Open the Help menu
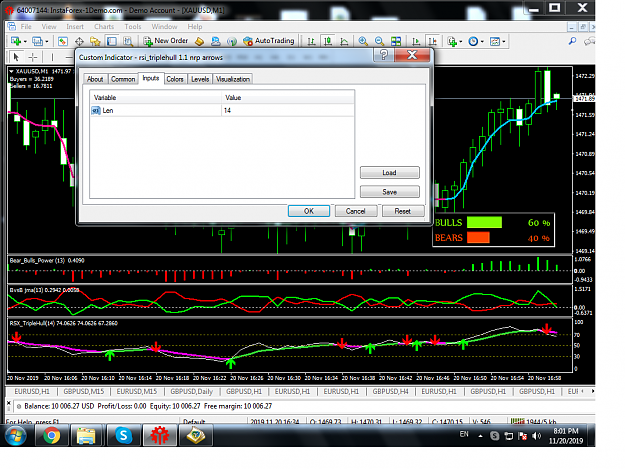625x469 pixels. tap(195, 27)
